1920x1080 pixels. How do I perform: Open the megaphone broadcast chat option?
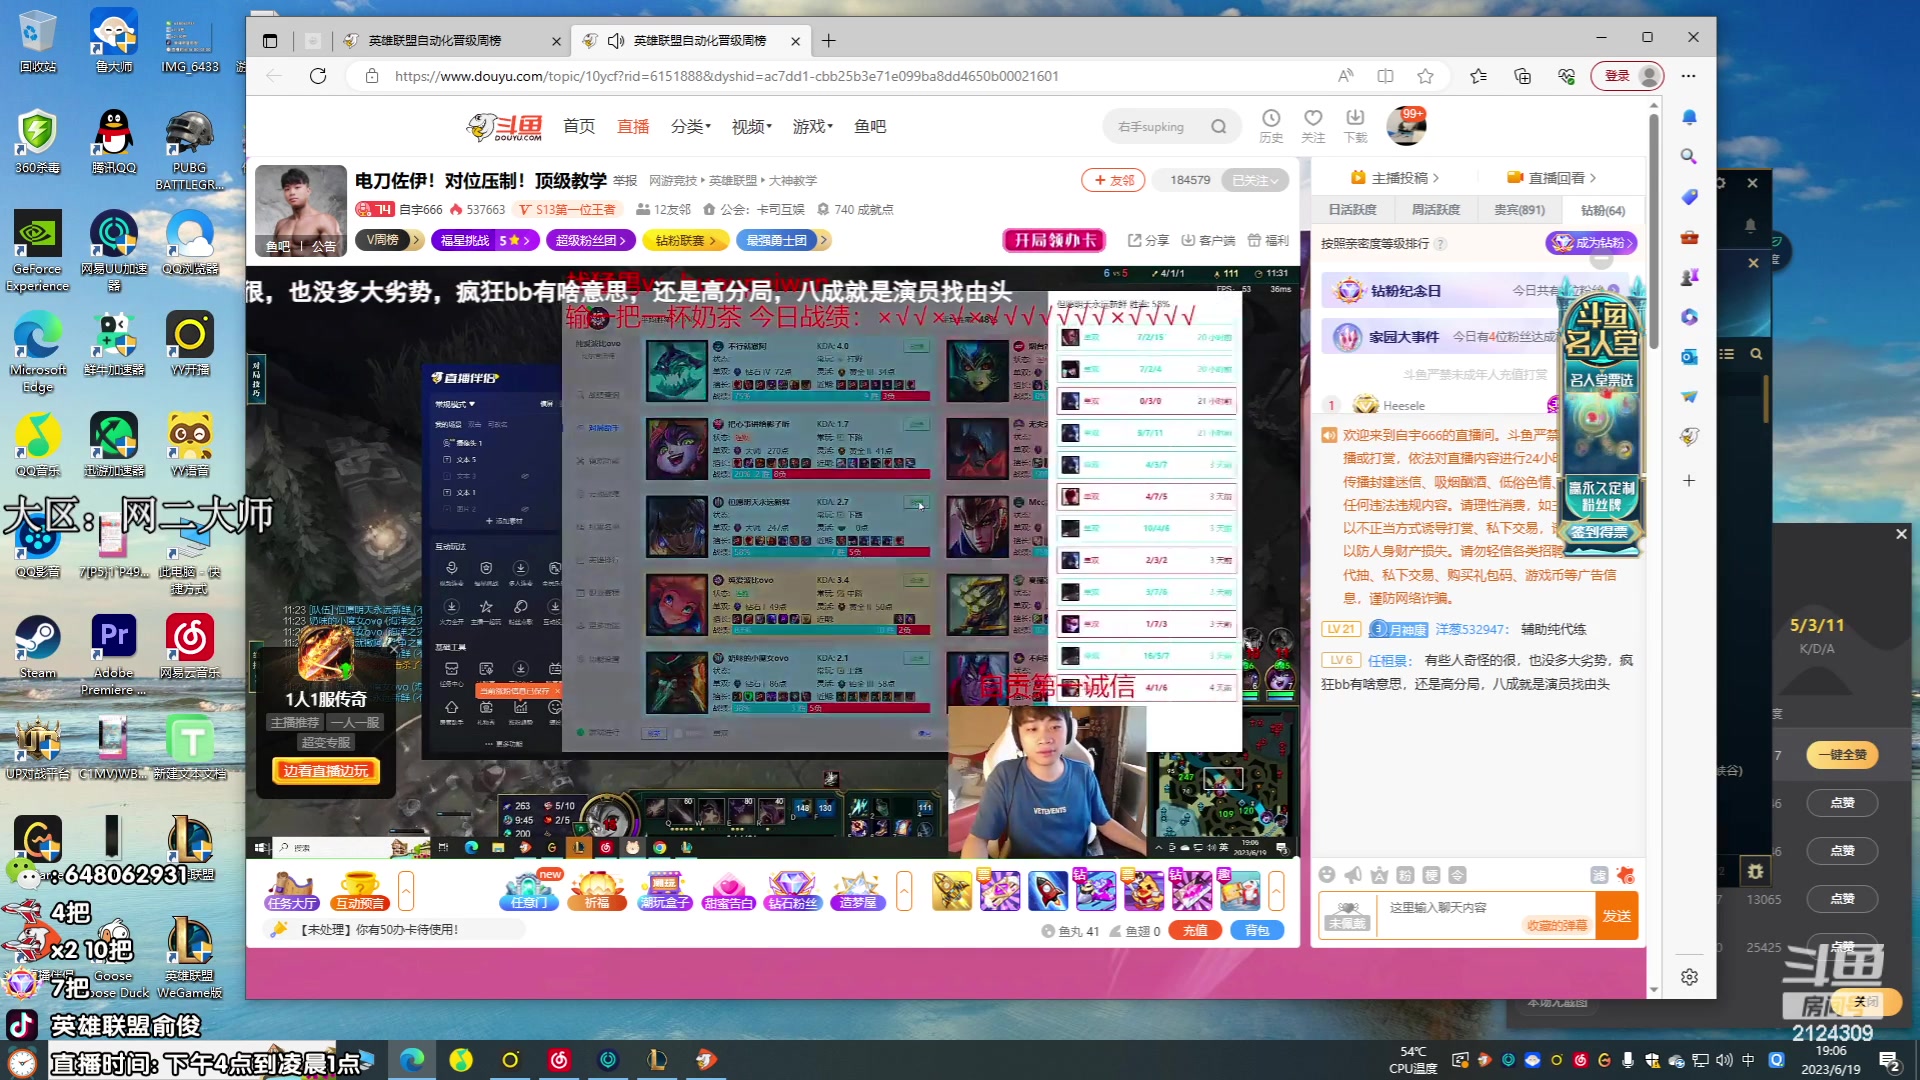pyautogui.click(x=1353, y=875)
